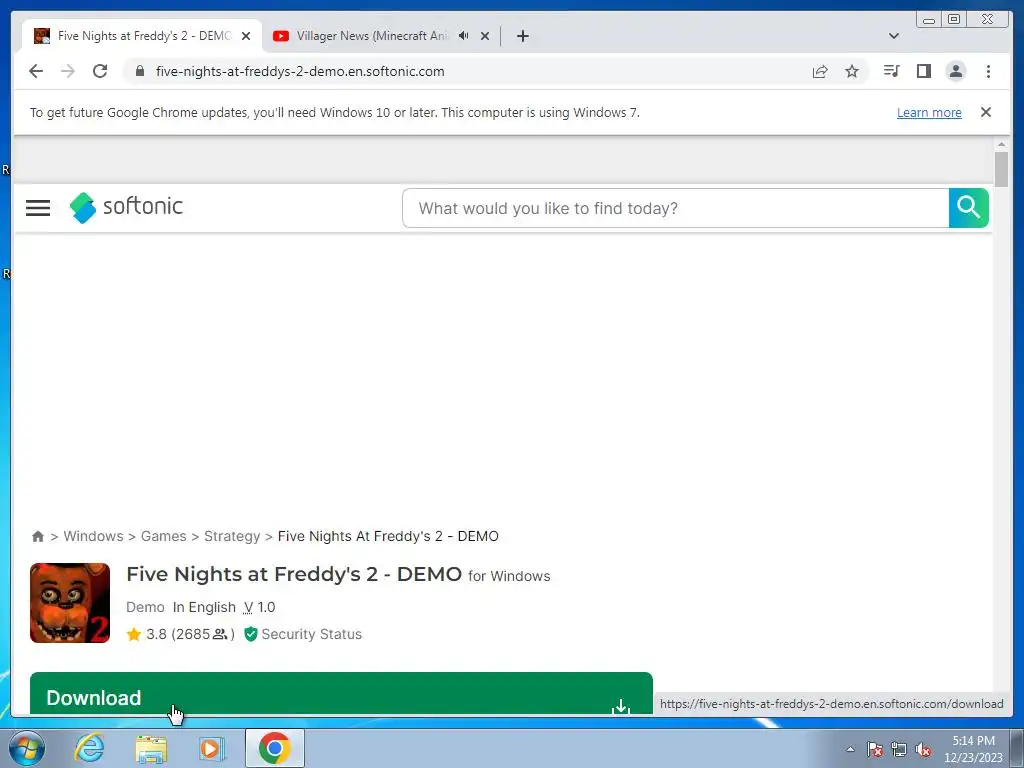Click the 3.8 star rating

[147, 634]
